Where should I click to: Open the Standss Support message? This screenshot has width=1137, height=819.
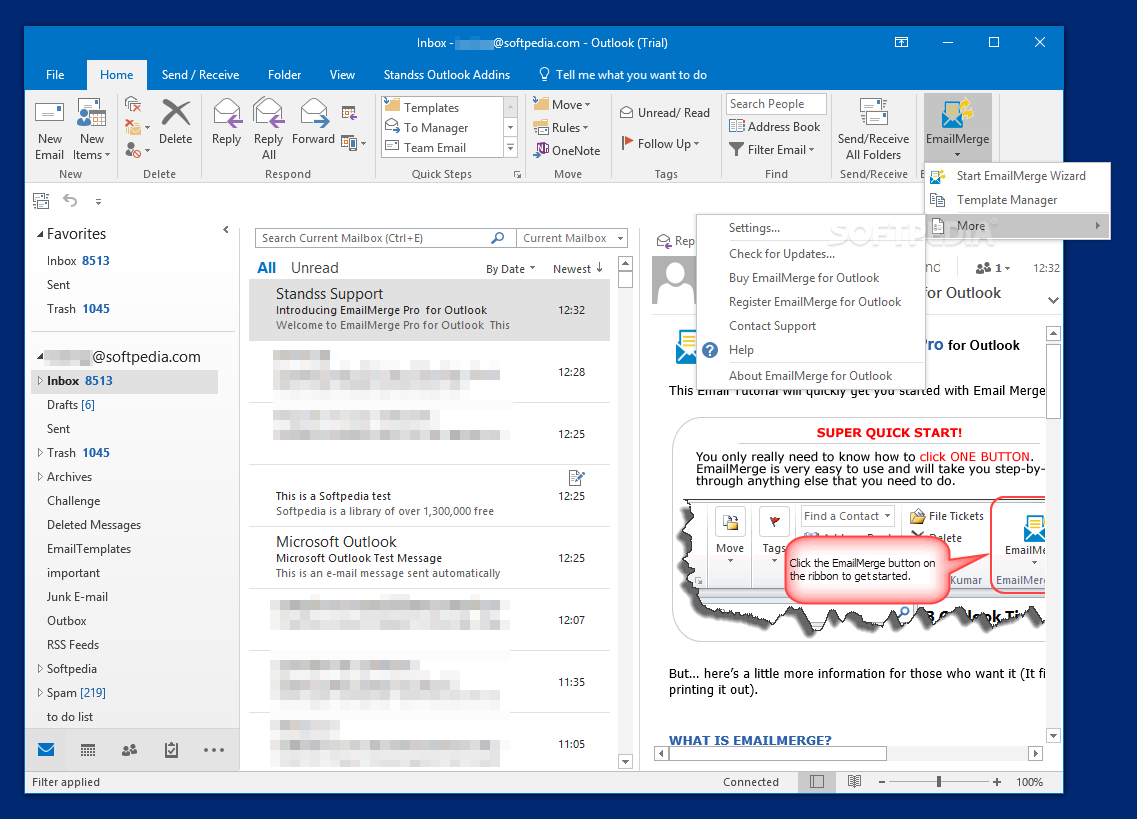coord(429,310)
